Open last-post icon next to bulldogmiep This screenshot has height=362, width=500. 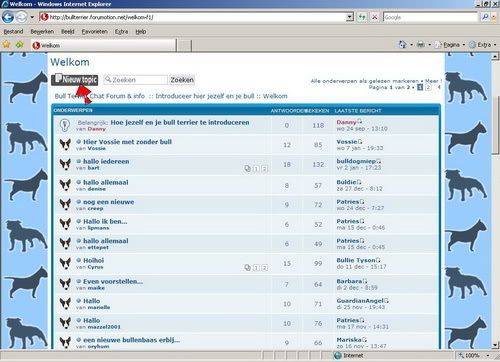(378, 161)
